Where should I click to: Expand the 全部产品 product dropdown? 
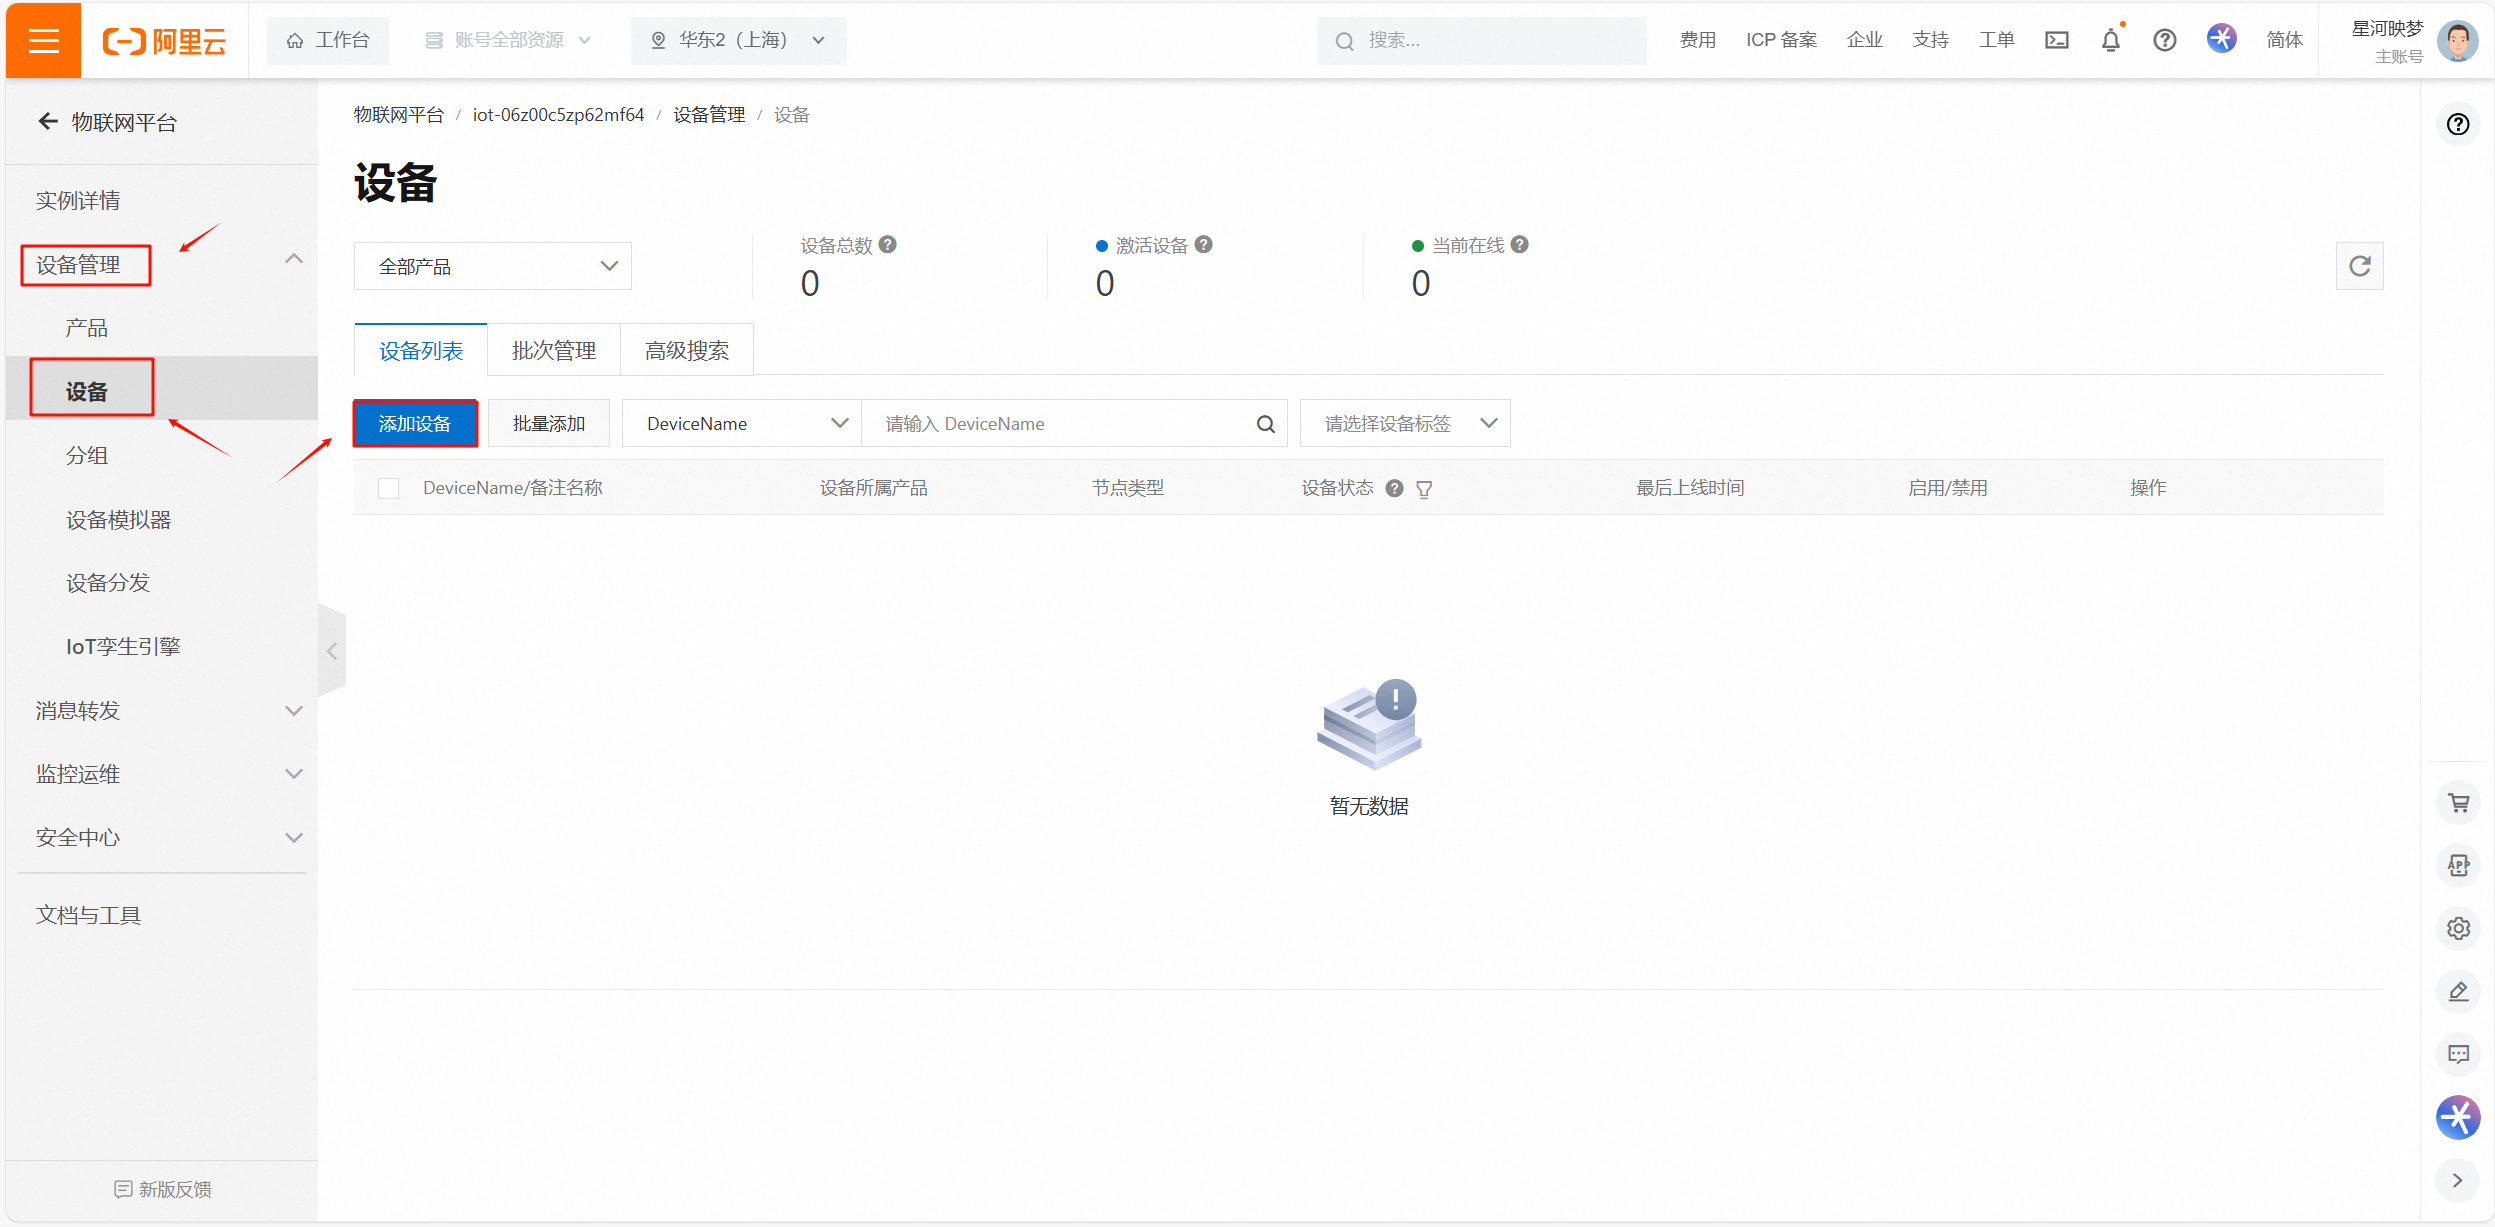click(x=492, y=266)
